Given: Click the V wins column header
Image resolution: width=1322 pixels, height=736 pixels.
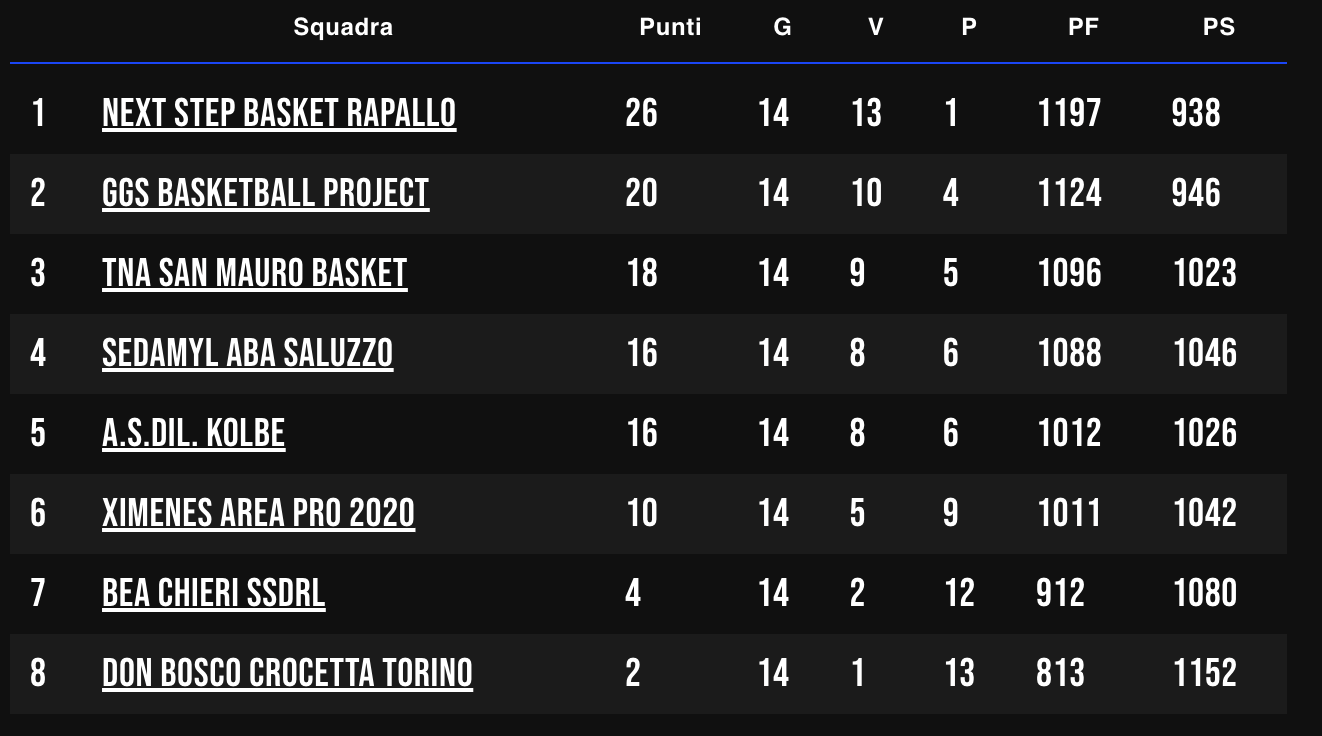Looking at the screenshot, I should [875, 27].
